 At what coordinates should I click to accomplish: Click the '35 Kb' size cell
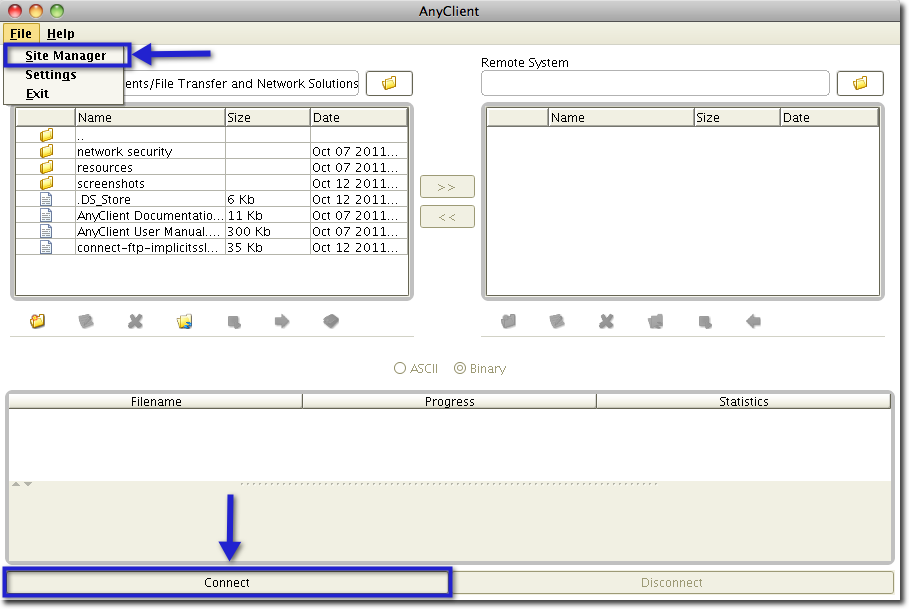click(268, 247)
